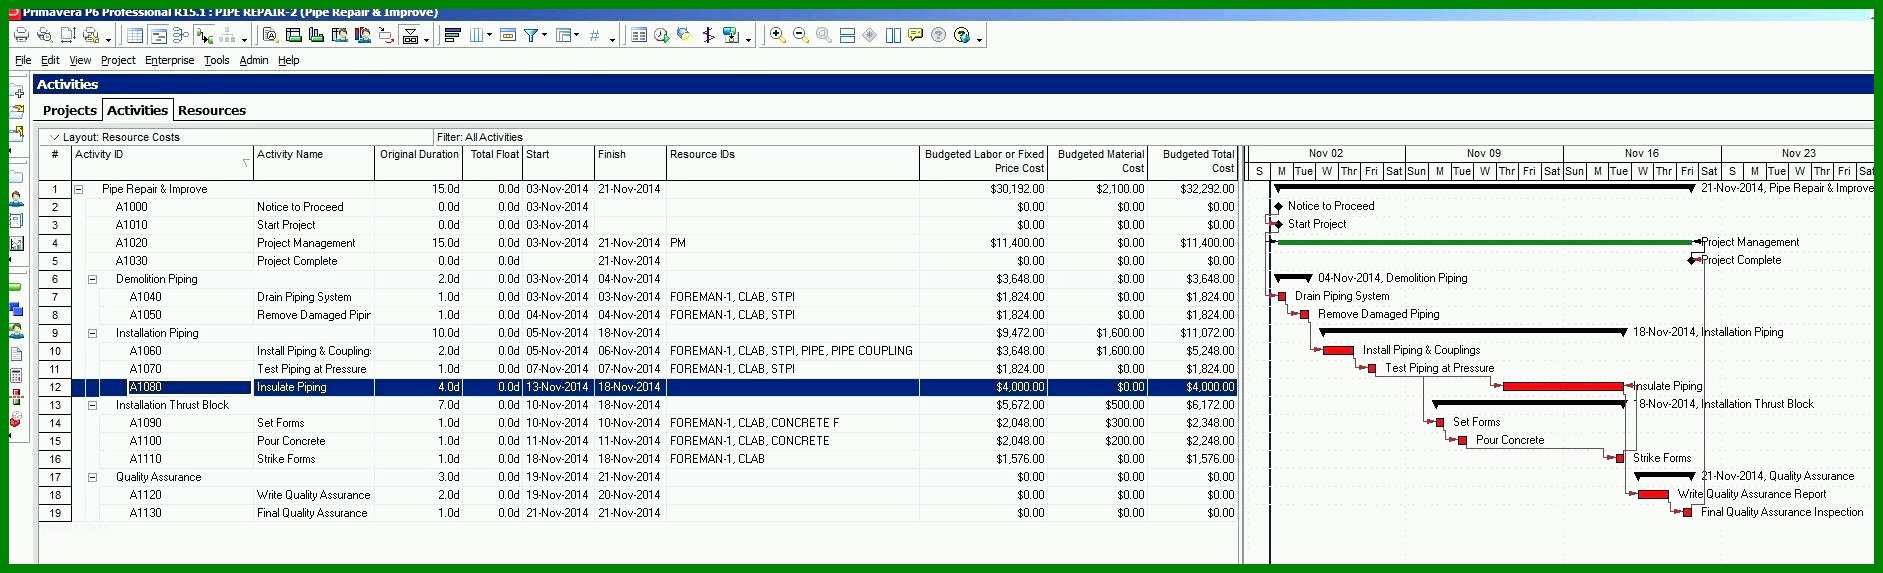The height and width of the screenshot is (573, 1883).
Task: Open the dropdown arrow beside Columns icon
Action: 489,36
